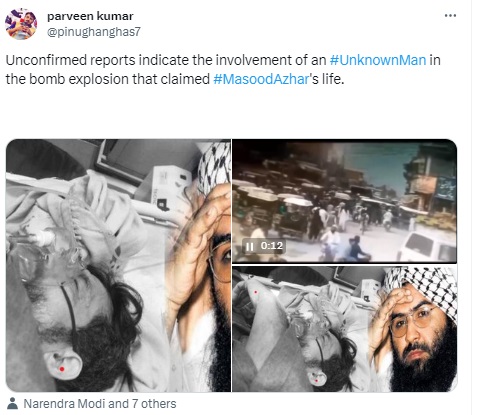Click the tagged people person icon
This screenshot has width=479, height=415.
[13, 403]
